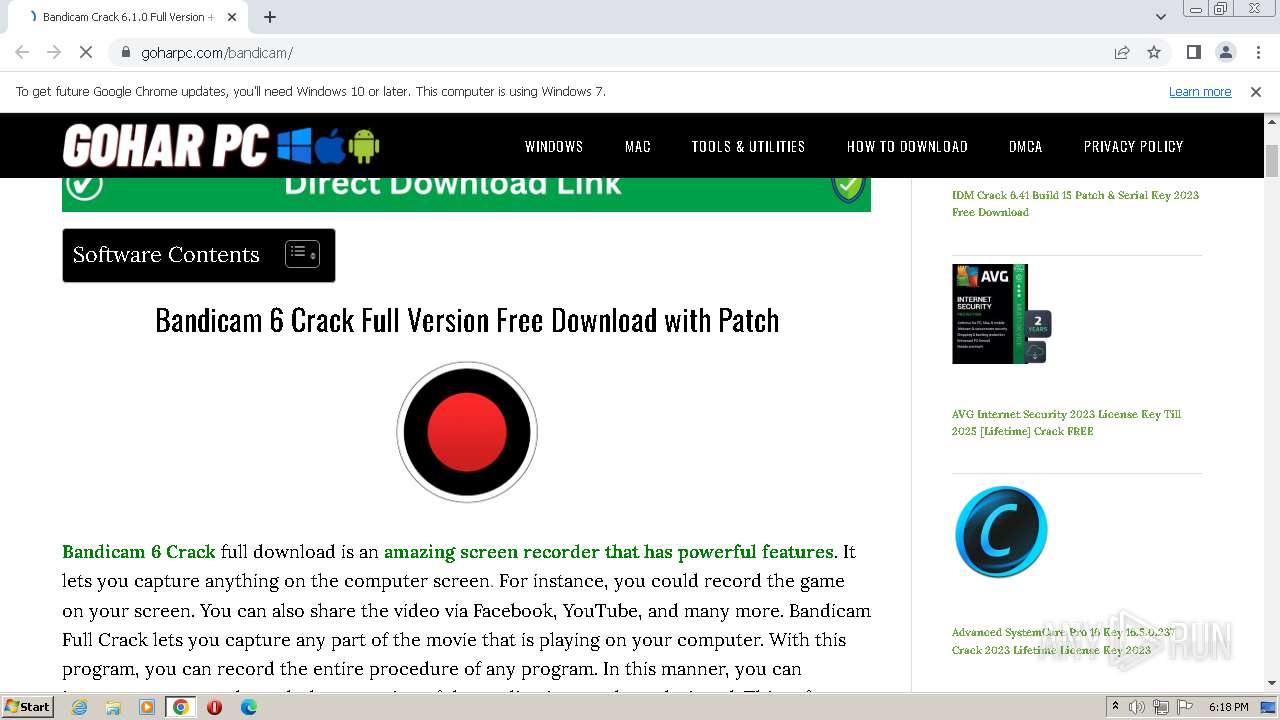Viewport: 1280px width, 720px height.
Task: Open the share page icon
Action: tap(1122, 52)
